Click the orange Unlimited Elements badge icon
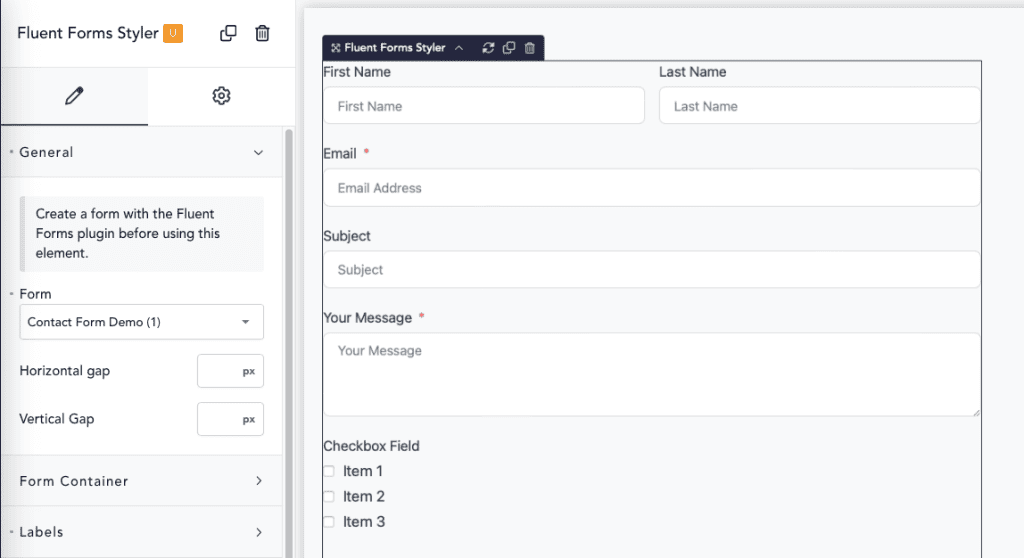This screenshot has height=558, width=1024. (173, 33)
